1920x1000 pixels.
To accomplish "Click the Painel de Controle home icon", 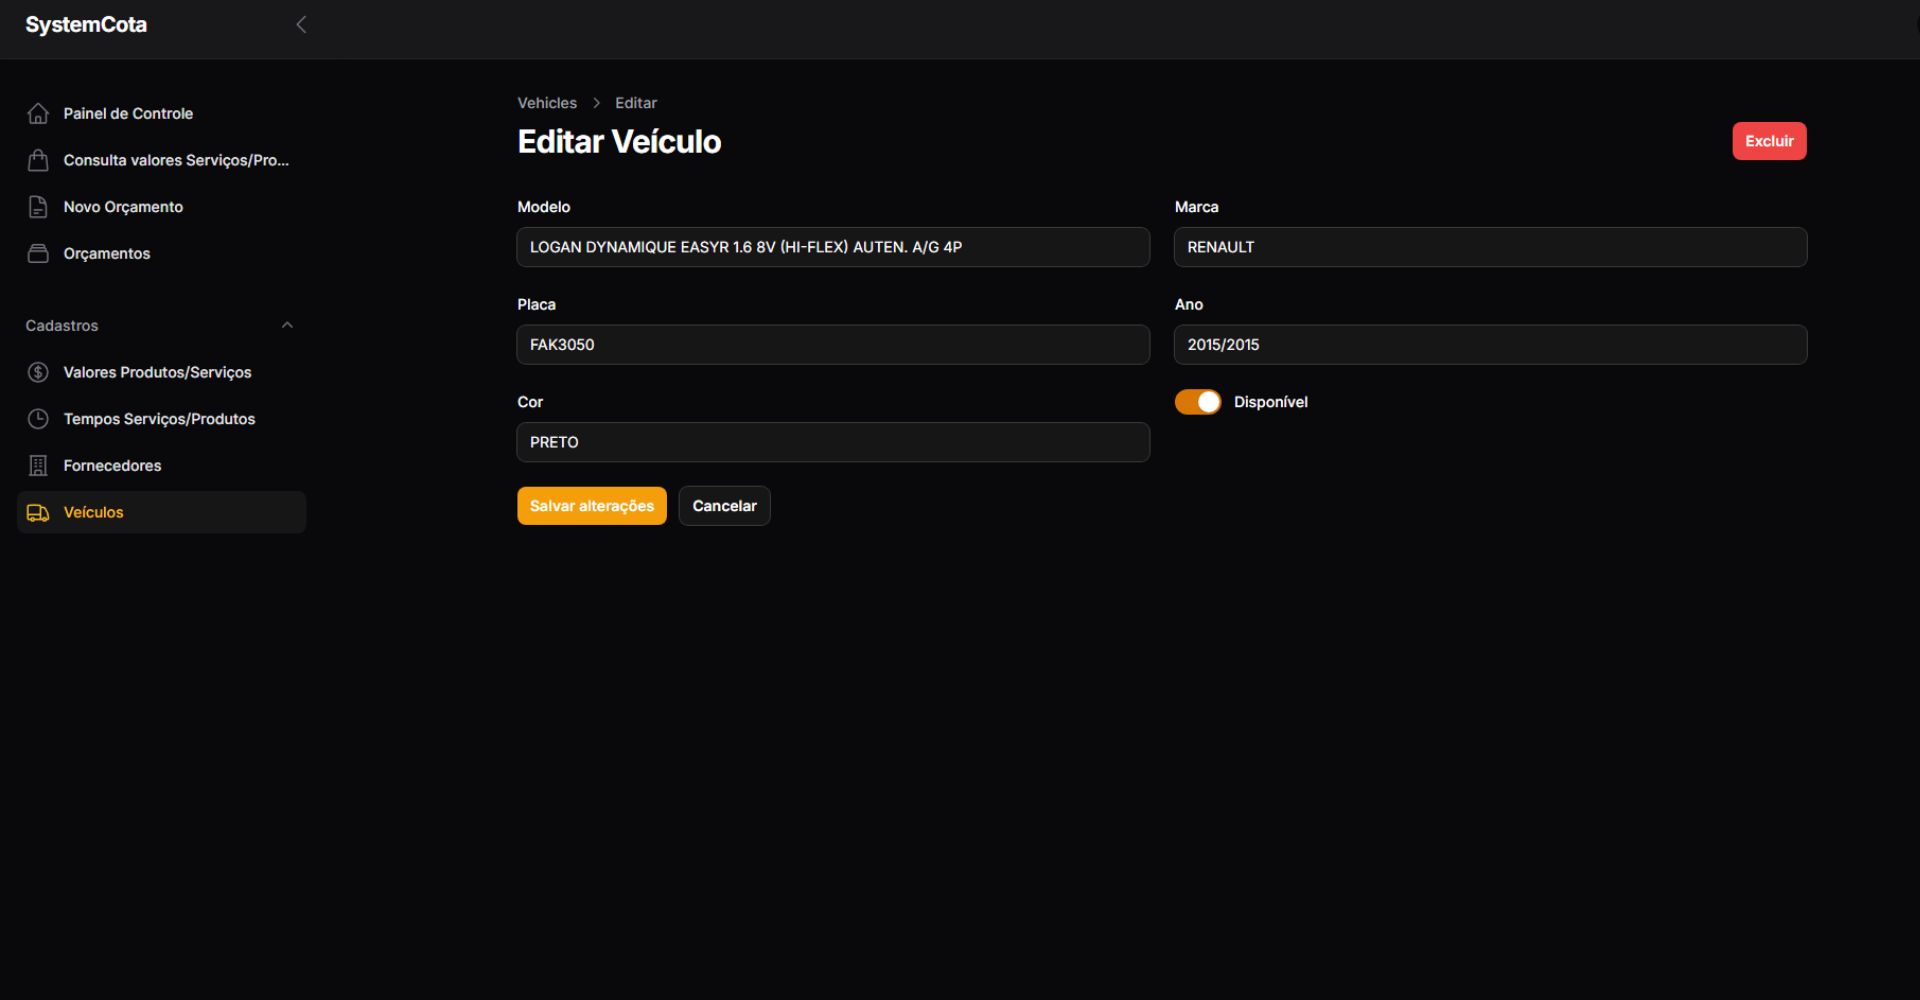I will [x=38, y=114].
